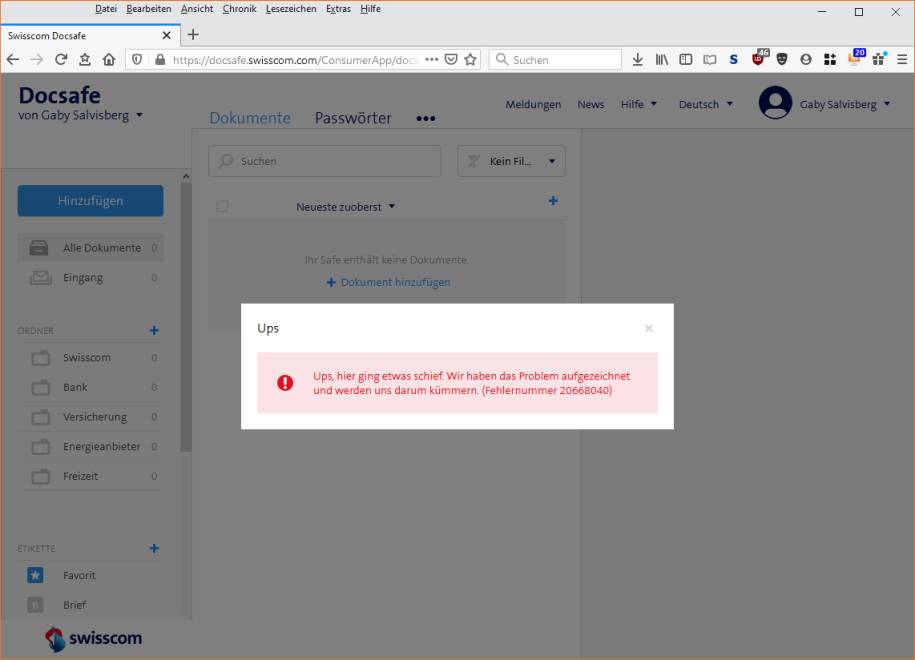Open the Bank folder
Screen dimensions: 915x660
(x=90, y=387)
